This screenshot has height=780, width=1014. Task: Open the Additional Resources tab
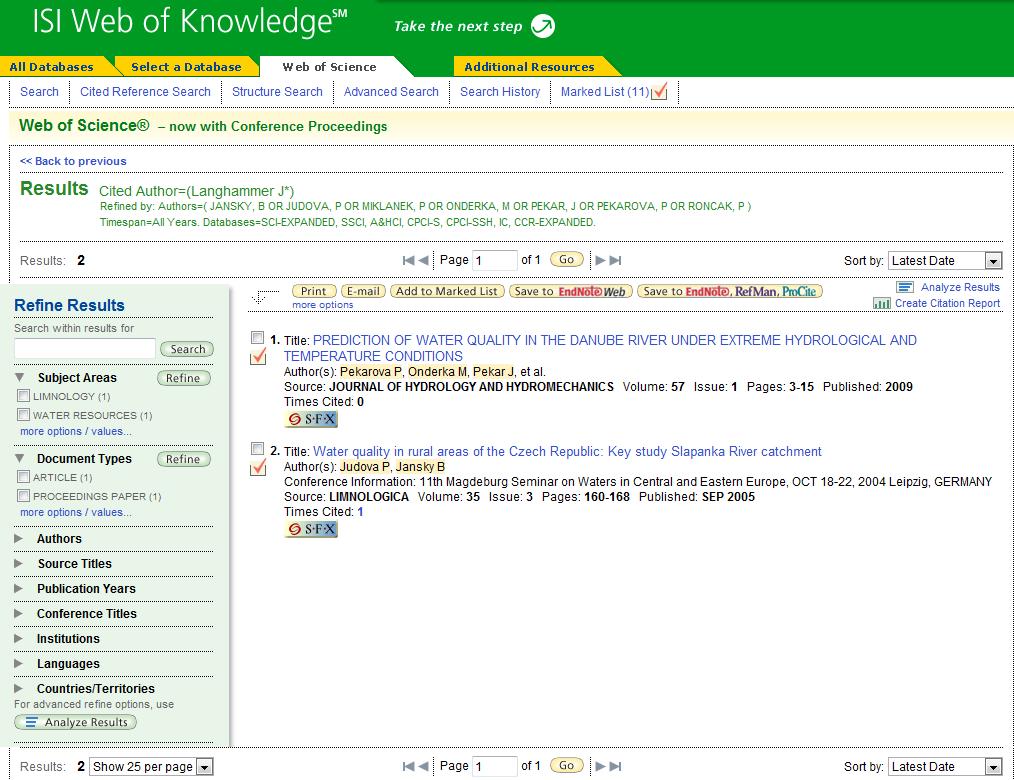click(529, 67)
